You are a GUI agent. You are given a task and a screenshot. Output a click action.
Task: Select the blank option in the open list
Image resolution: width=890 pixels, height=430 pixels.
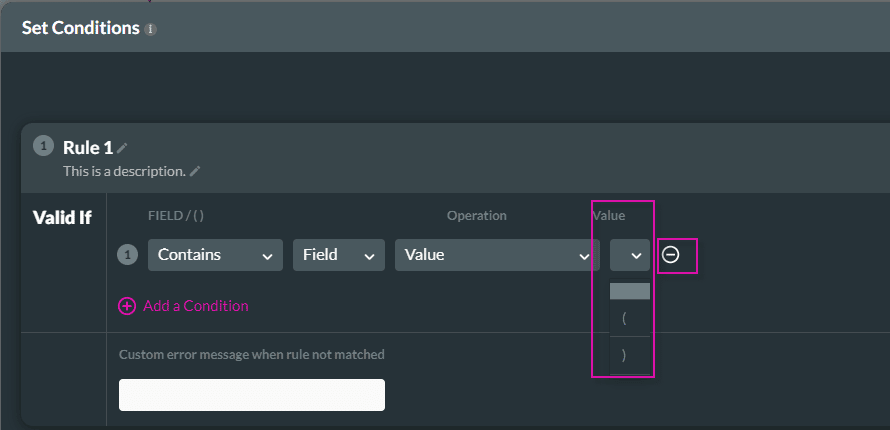coord(630,291)
